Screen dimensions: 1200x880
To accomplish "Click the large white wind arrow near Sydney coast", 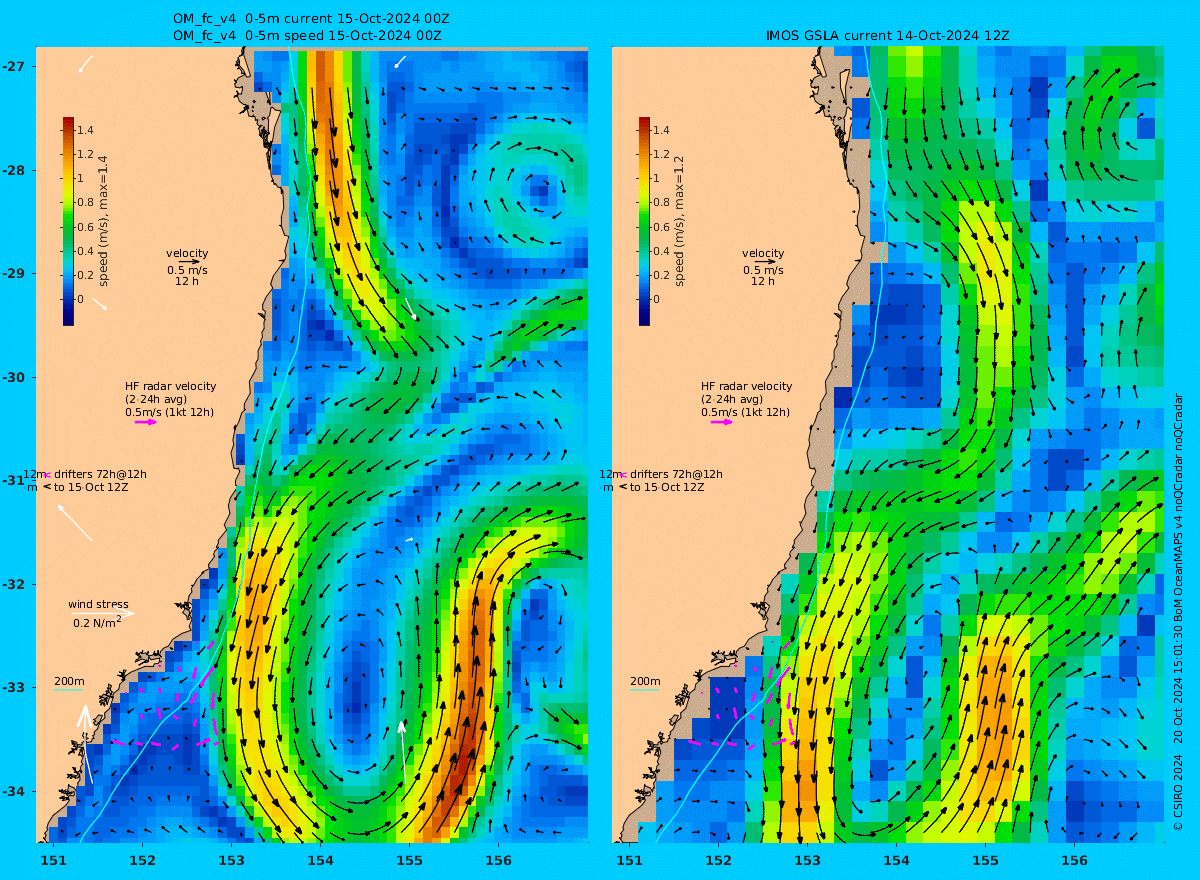I will [86, 743].
